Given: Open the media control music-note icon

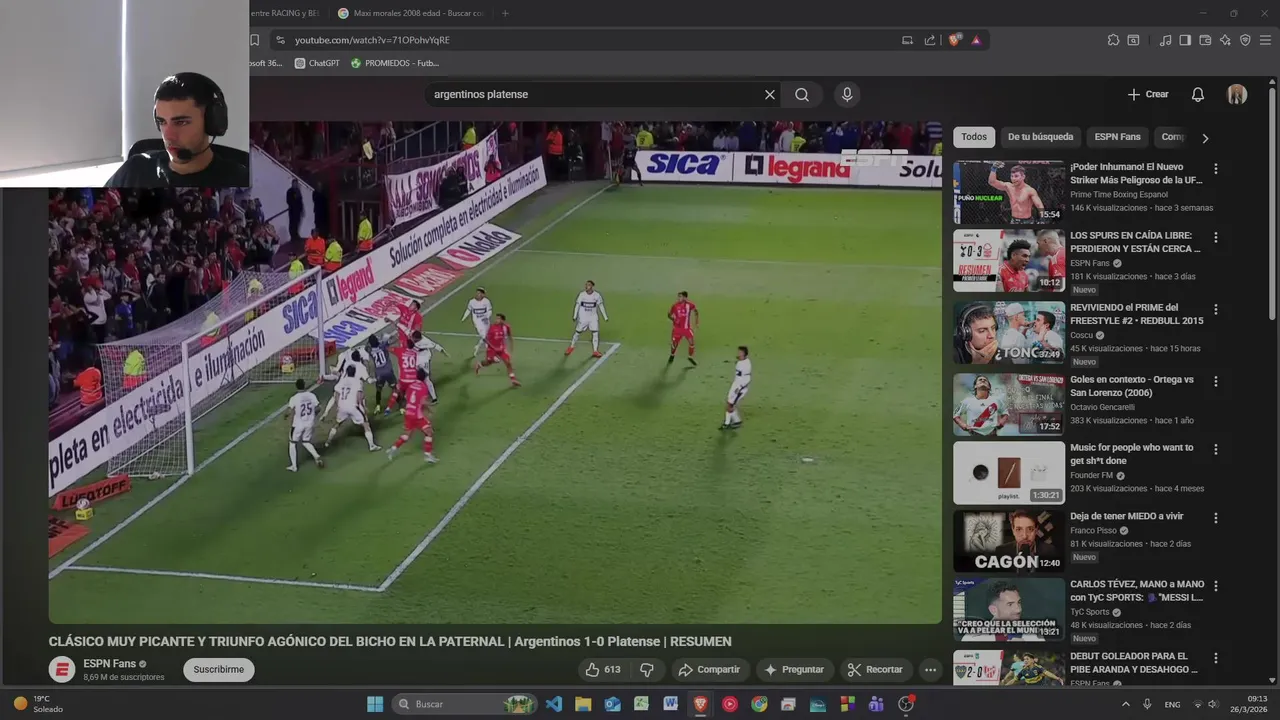Looking at the screenshot, I should (x=1165, y=40).
